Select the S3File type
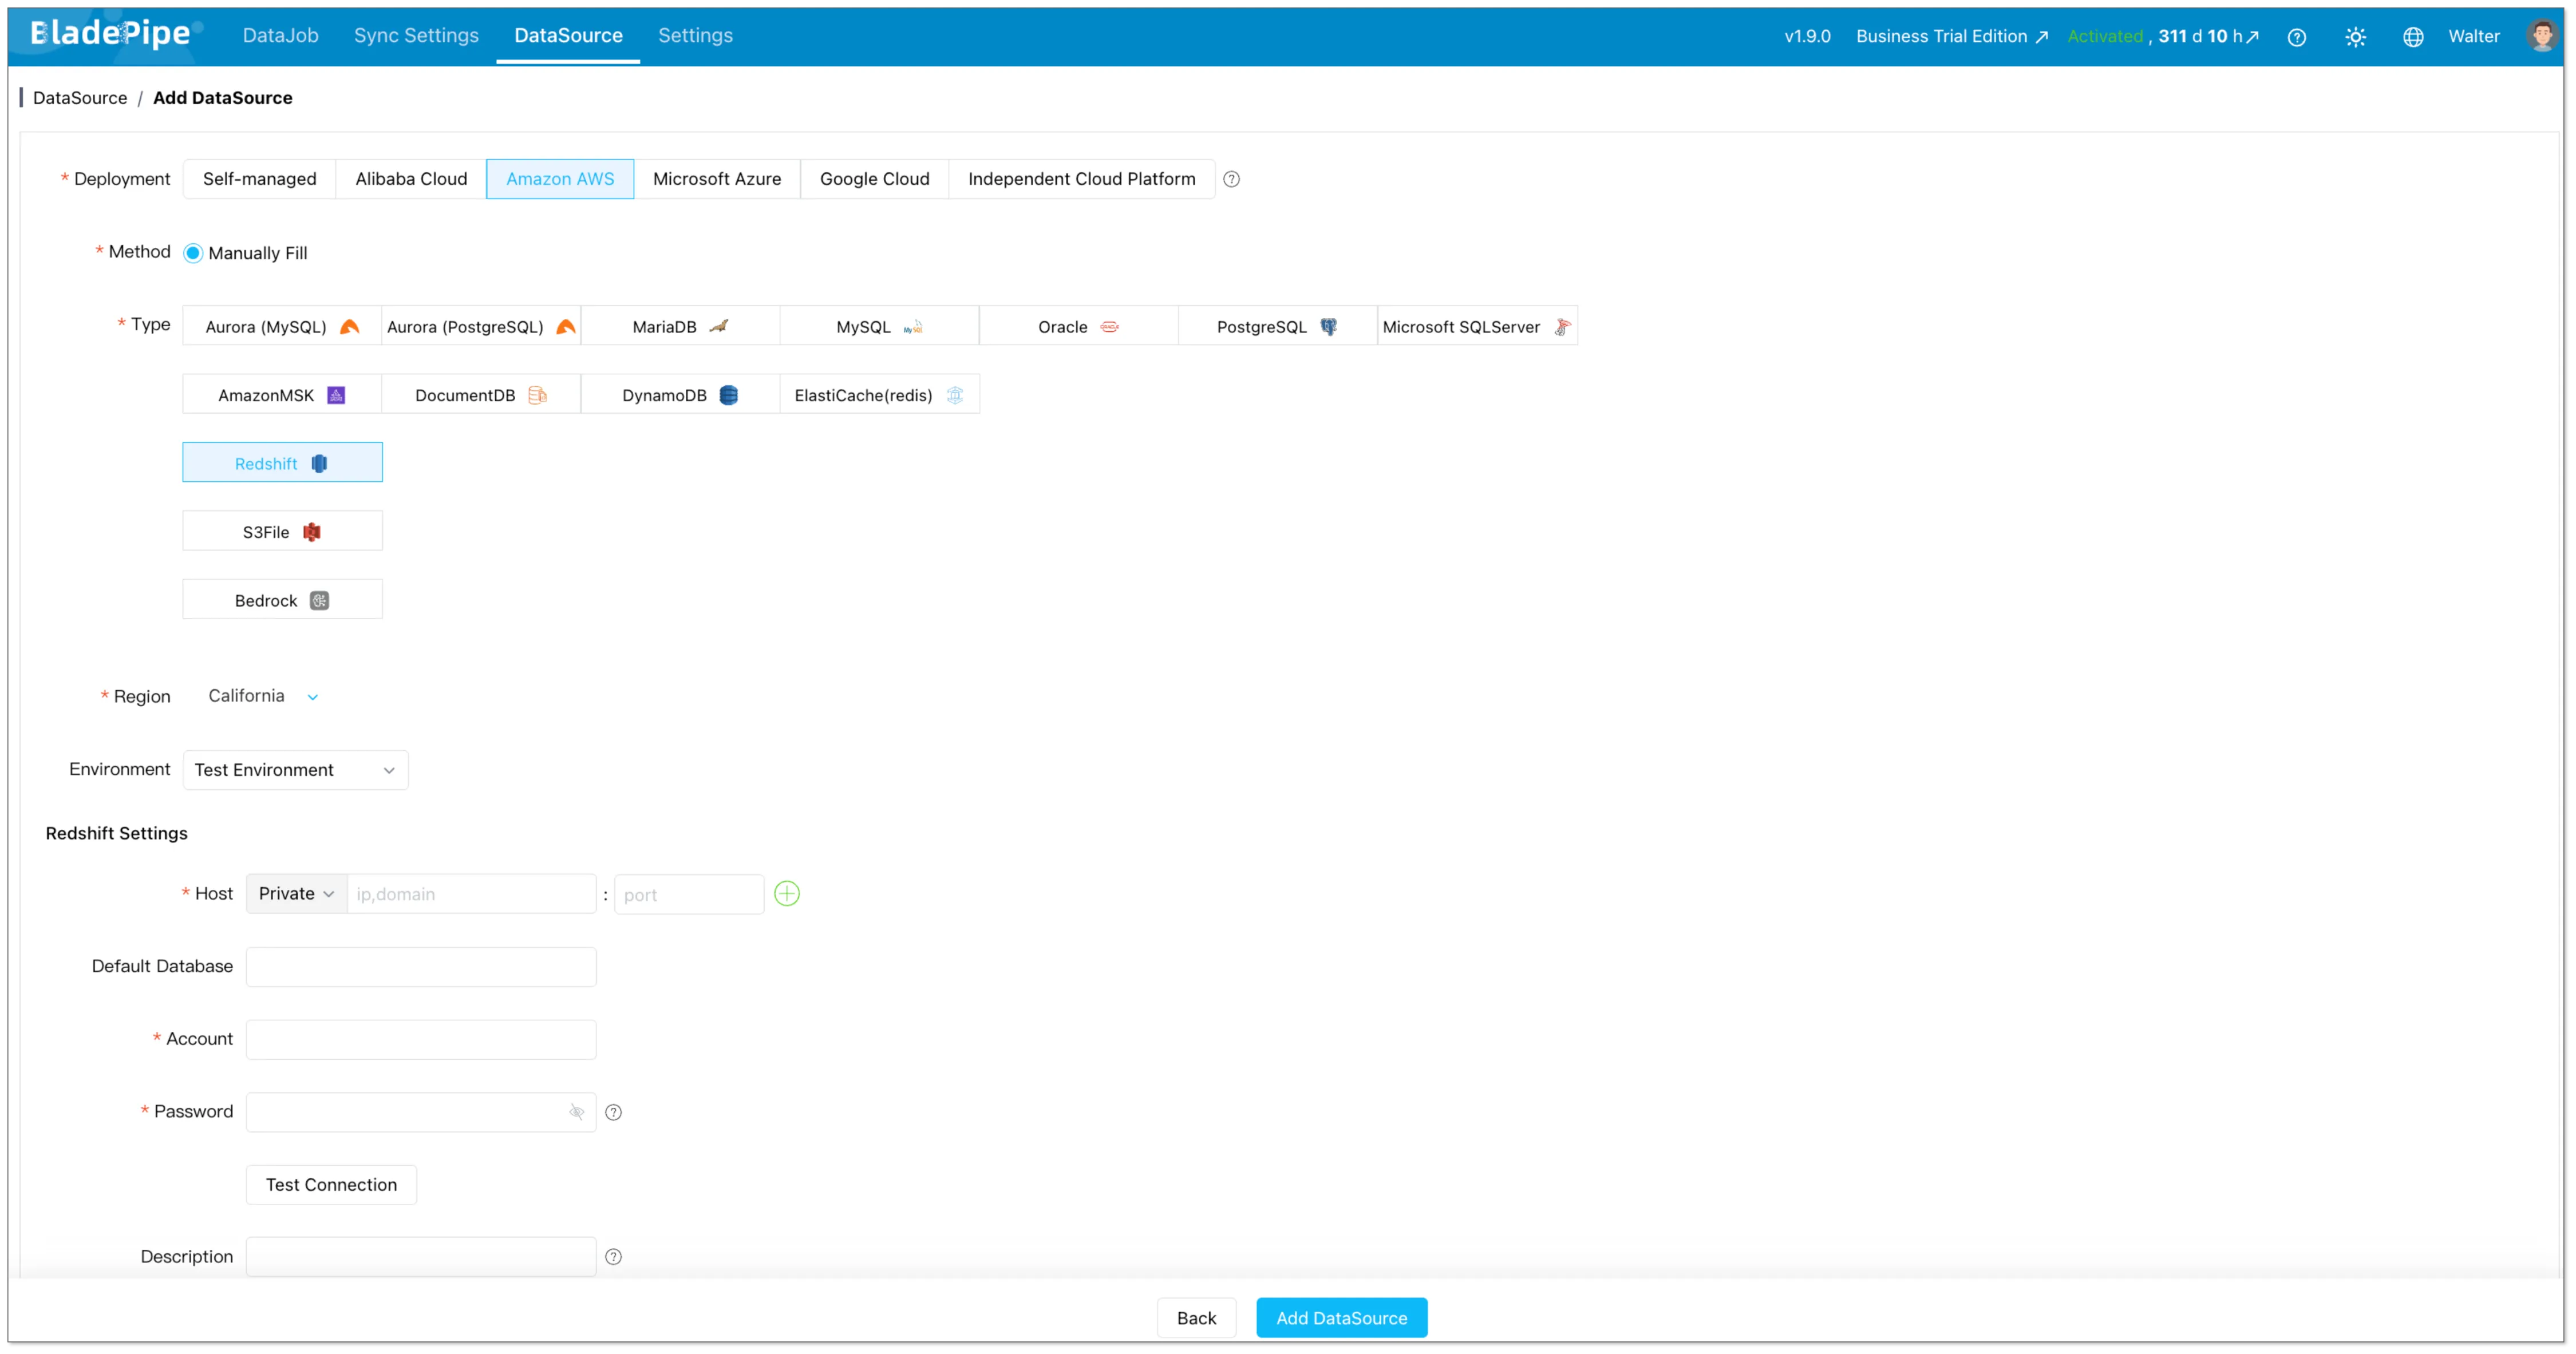The height and width of the screenshot is (1354, 2576). [282, 532]
